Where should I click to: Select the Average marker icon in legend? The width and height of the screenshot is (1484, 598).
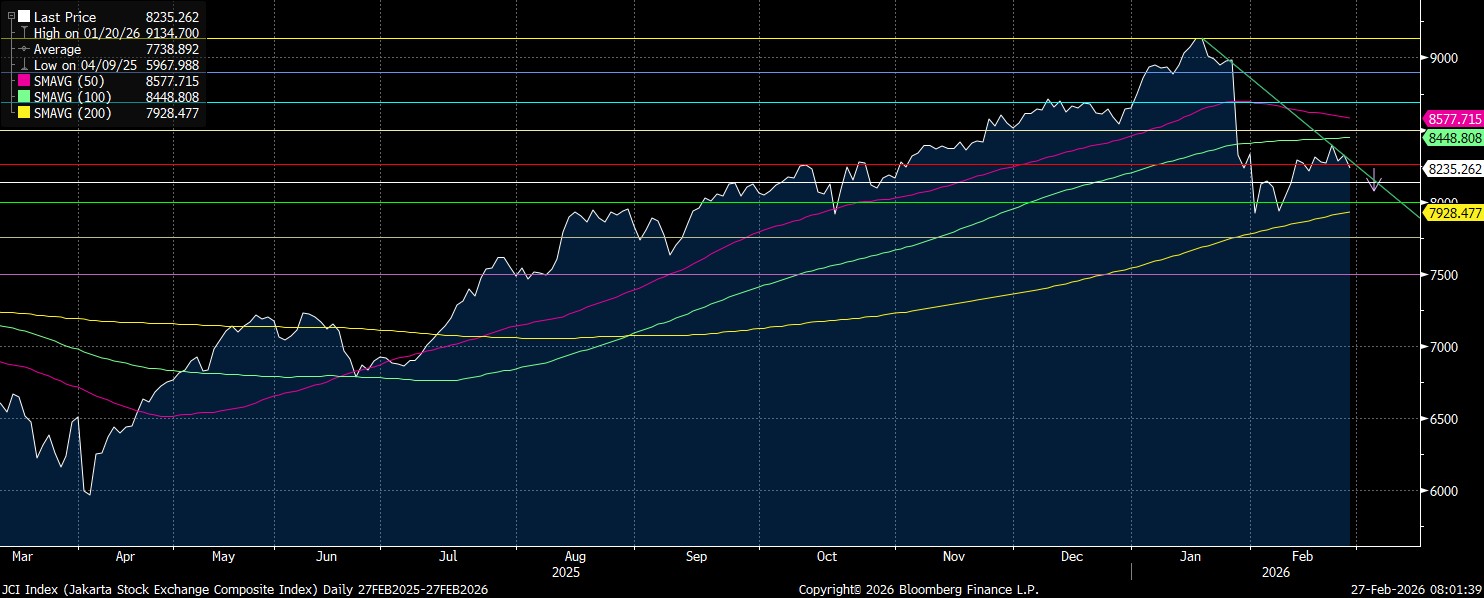click(24, 49)
